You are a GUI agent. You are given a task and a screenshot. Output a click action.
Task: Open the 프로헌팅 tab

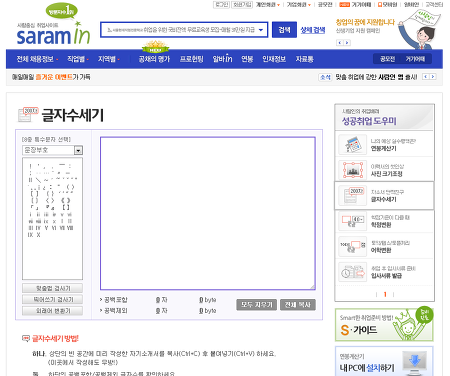(x=191, y=59)
